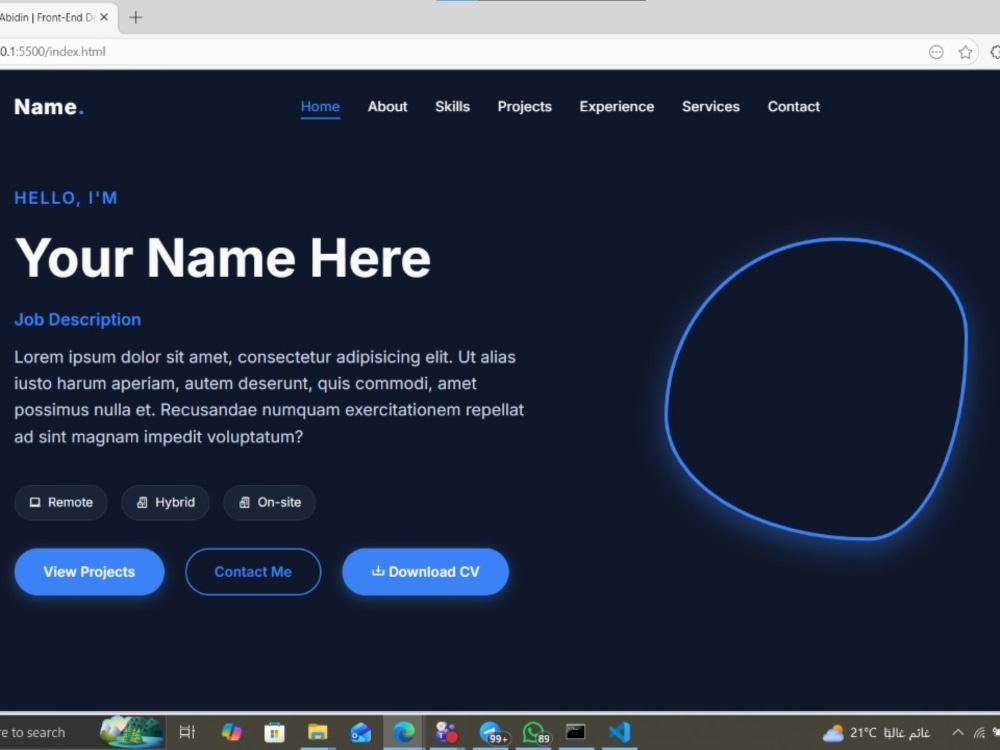
Task: Go to the Home nav link
Action: [320, 107]
